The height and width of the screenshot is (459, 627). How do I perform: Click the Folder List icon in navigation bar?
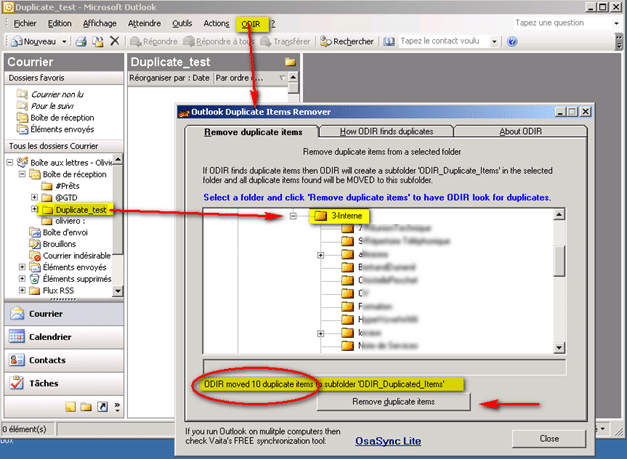click(86, 407)
